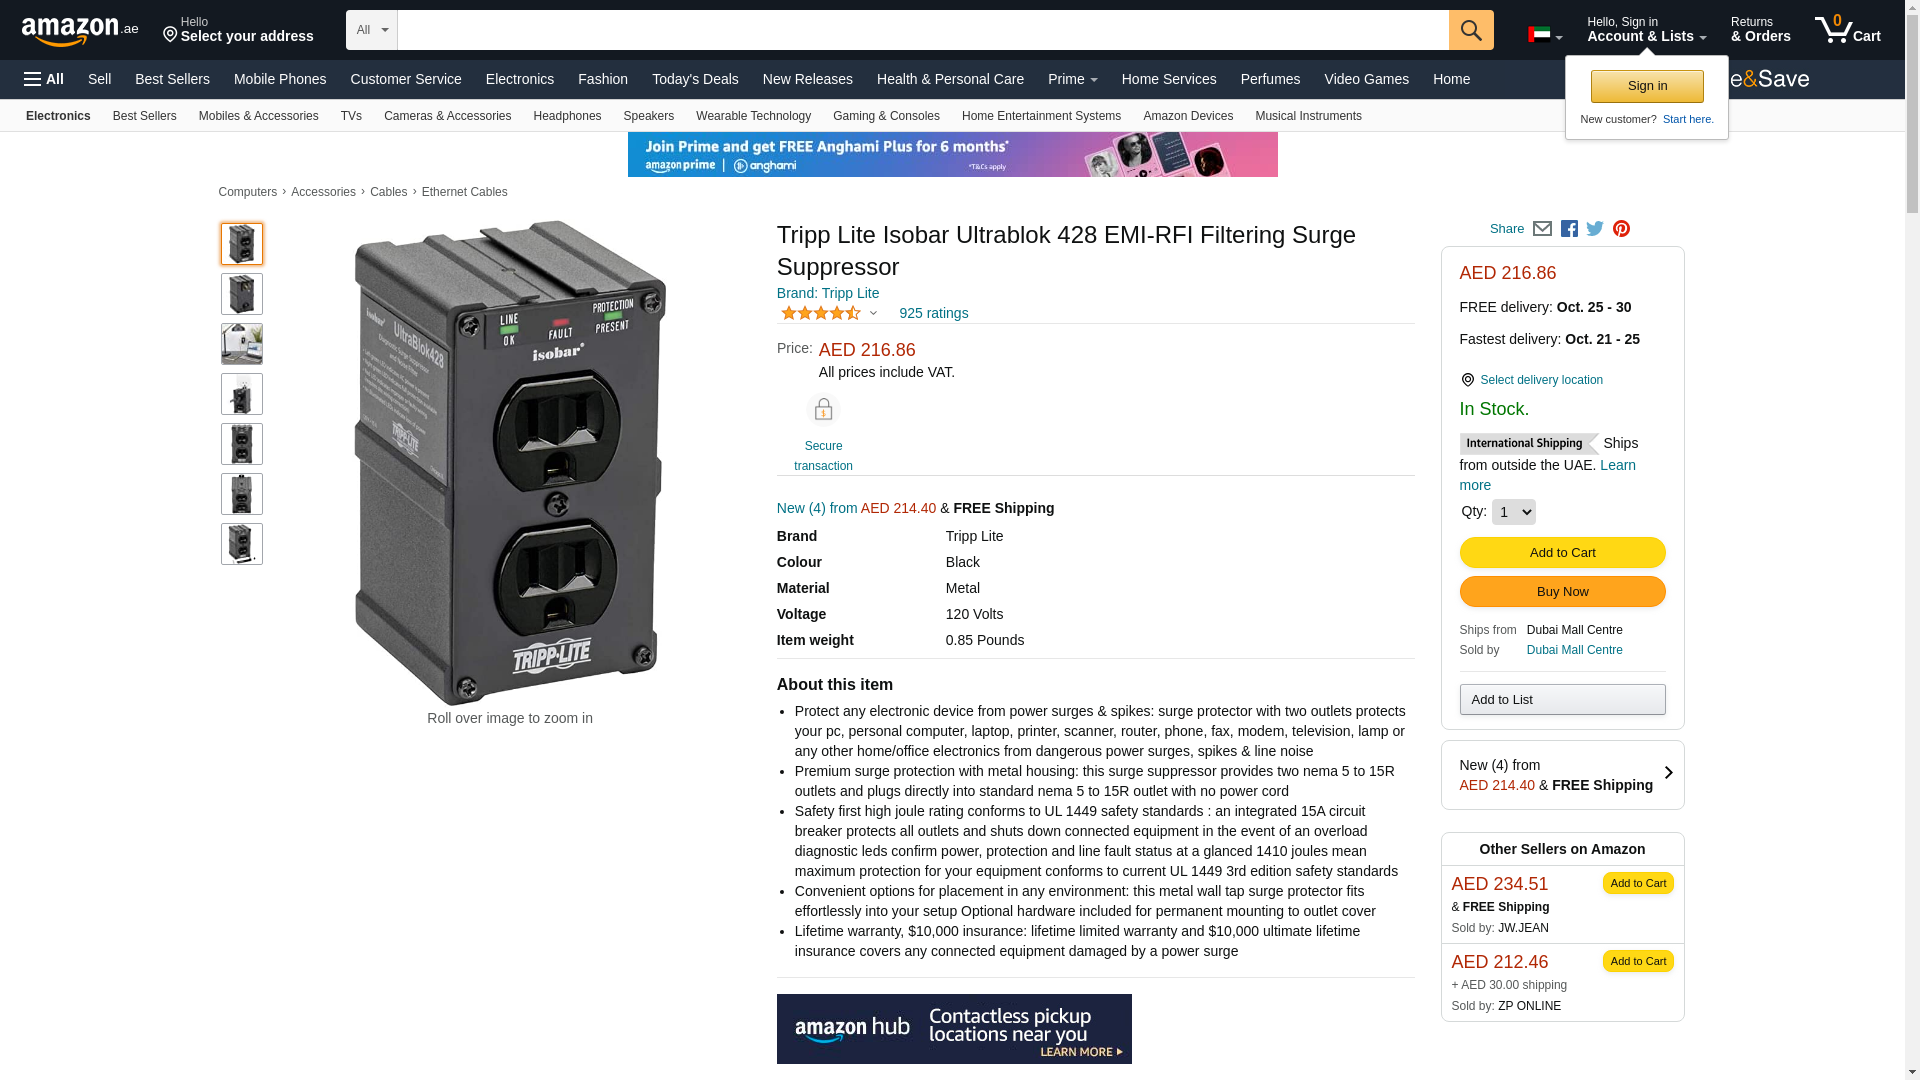The image size is (1920, 1080).
Task: Open the quantity dropdown
Action: click(1513, 512)
